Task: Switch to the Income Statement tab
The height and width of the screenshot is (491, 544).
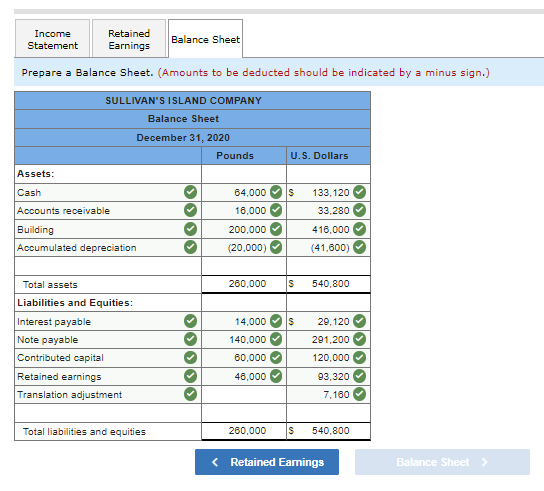Action: coord(52,39)
